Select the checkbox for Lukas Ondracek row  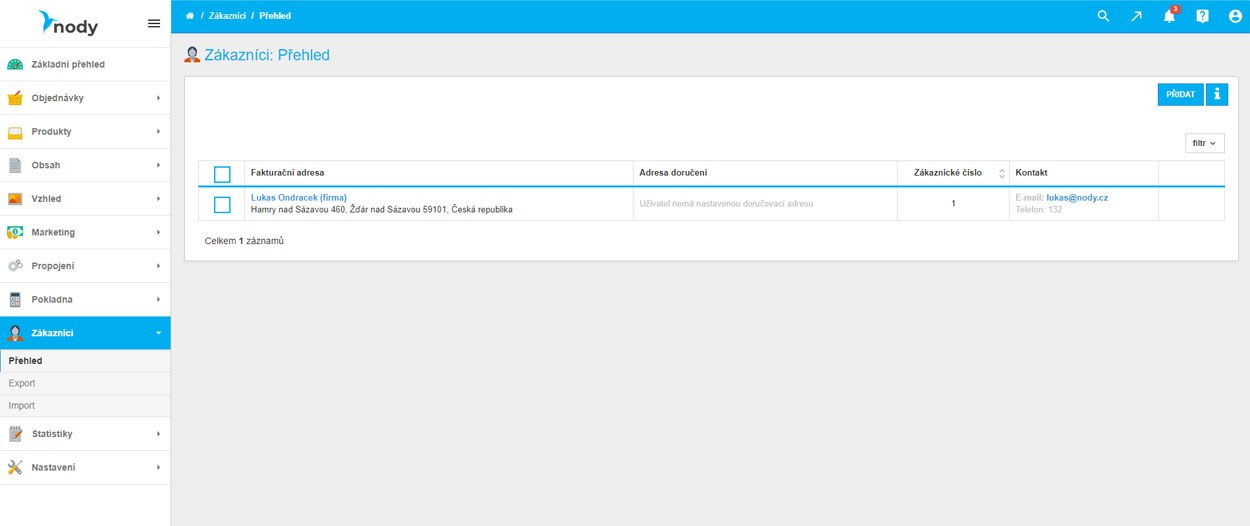tap(222, 205)
